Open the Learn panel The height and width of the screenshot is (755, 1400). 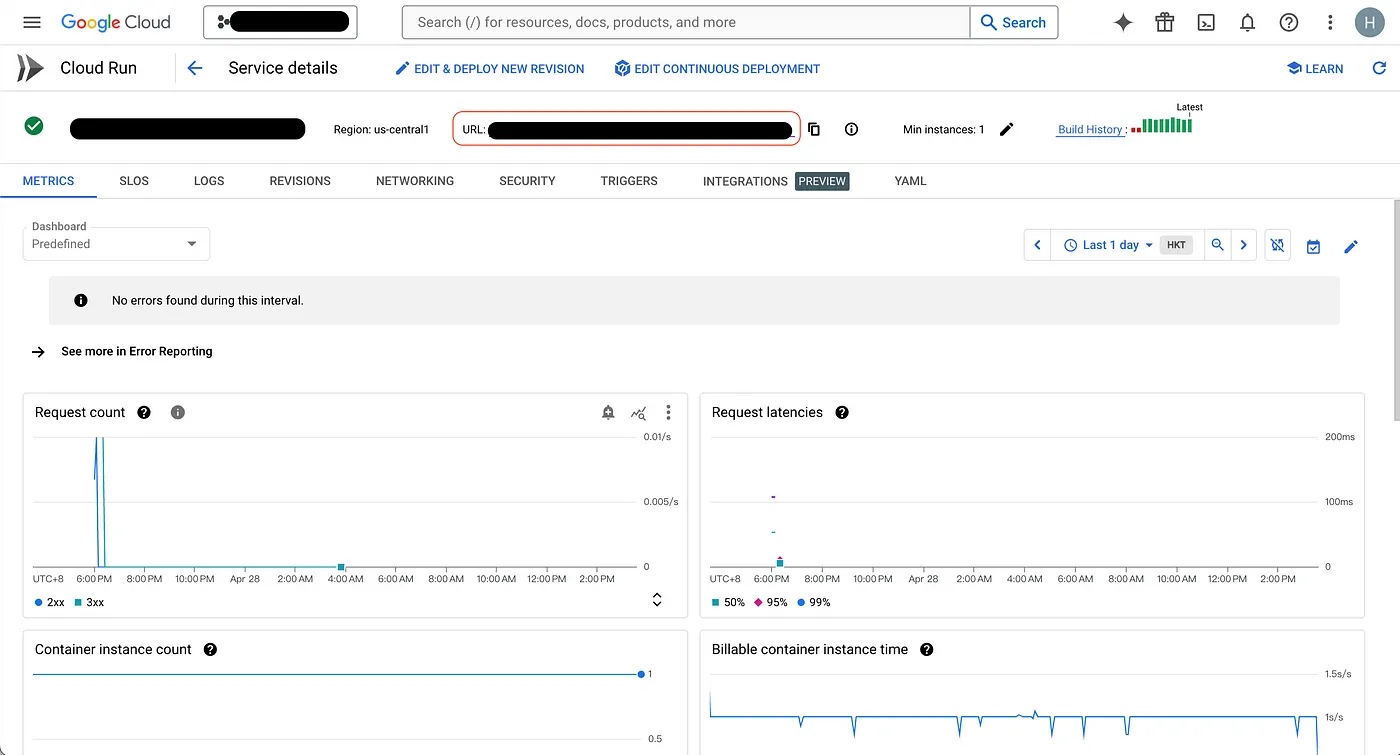(x=1314, y=68)
